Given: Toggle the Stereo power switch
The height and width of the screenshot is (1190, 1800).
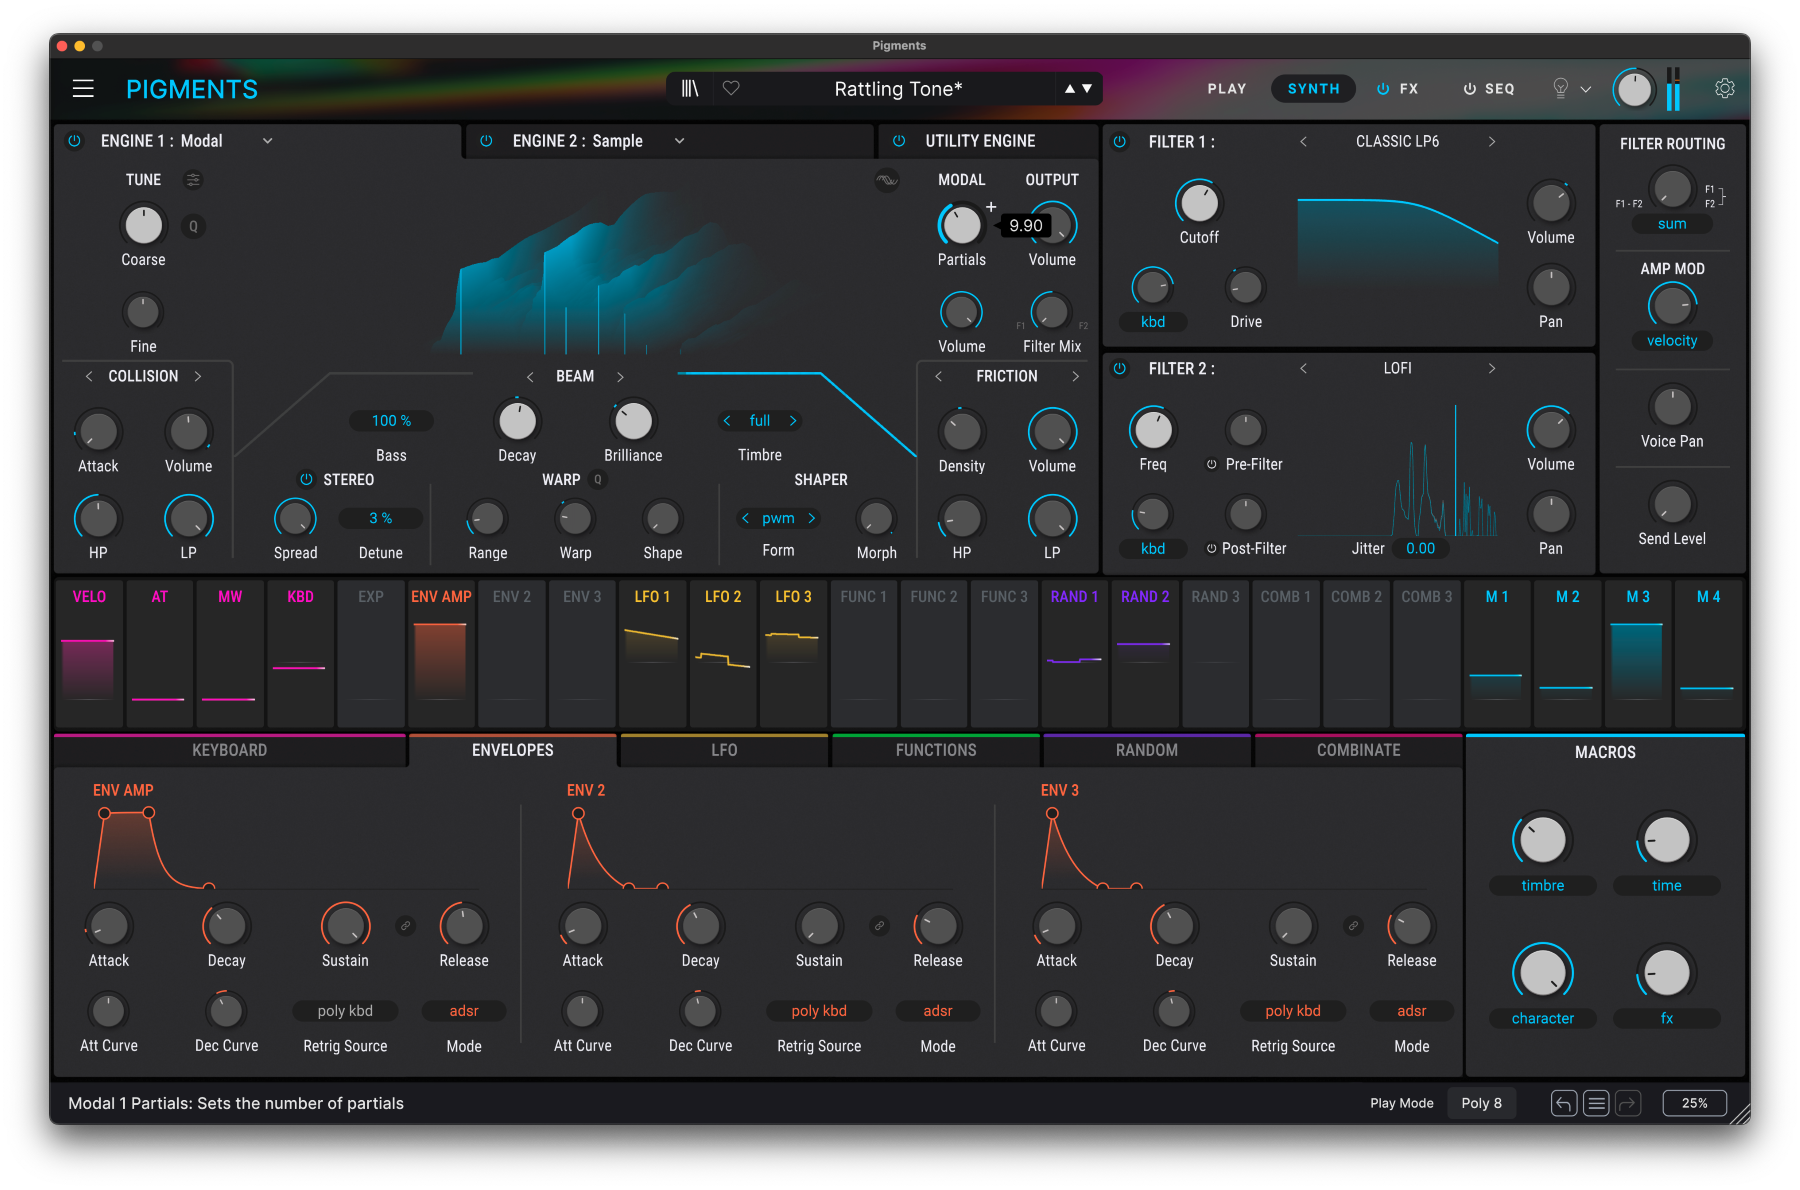Looking at the screenshot, I should [306, 480].
